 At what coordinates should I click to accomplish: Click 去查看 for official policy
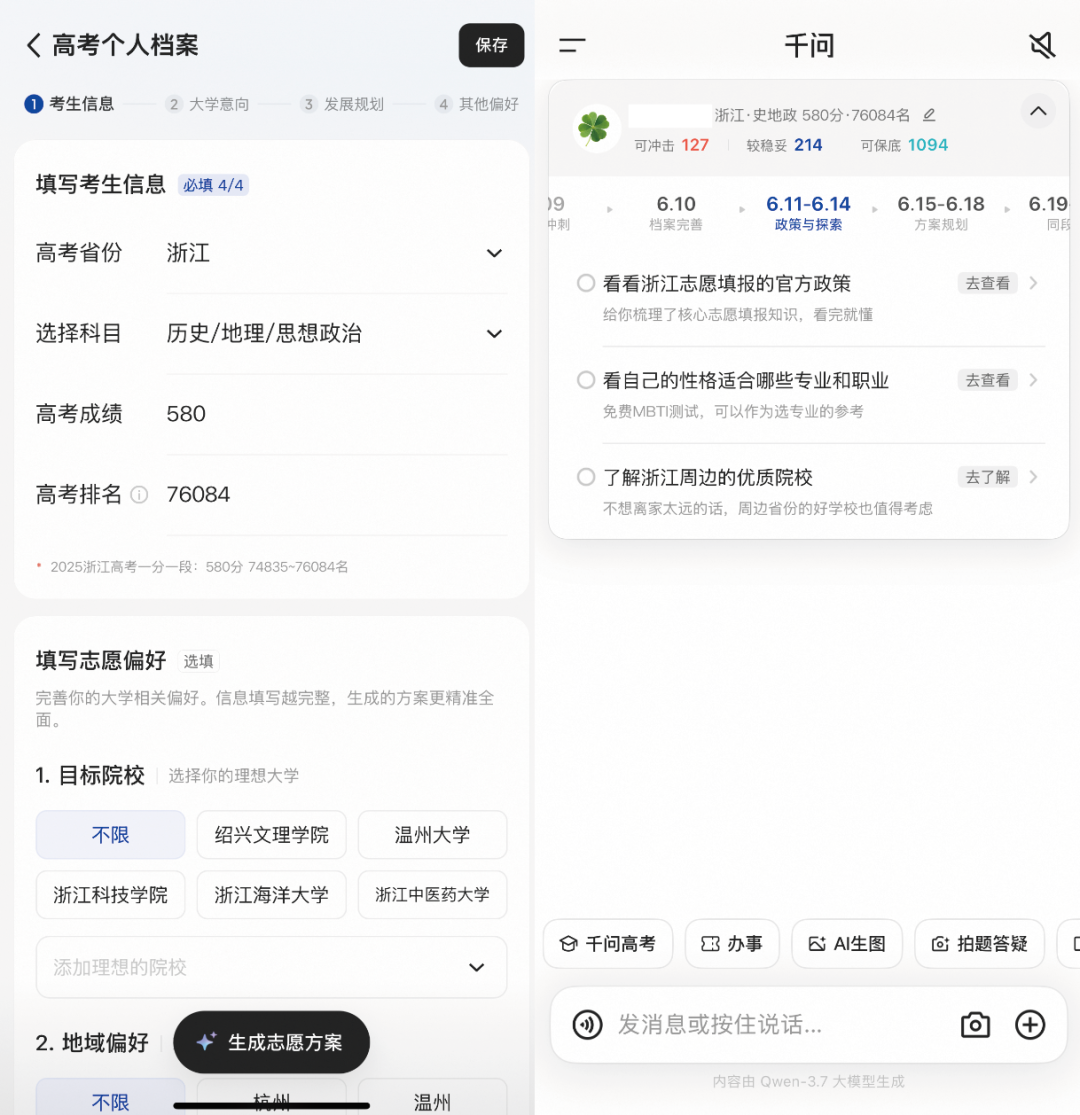[987, 283]
